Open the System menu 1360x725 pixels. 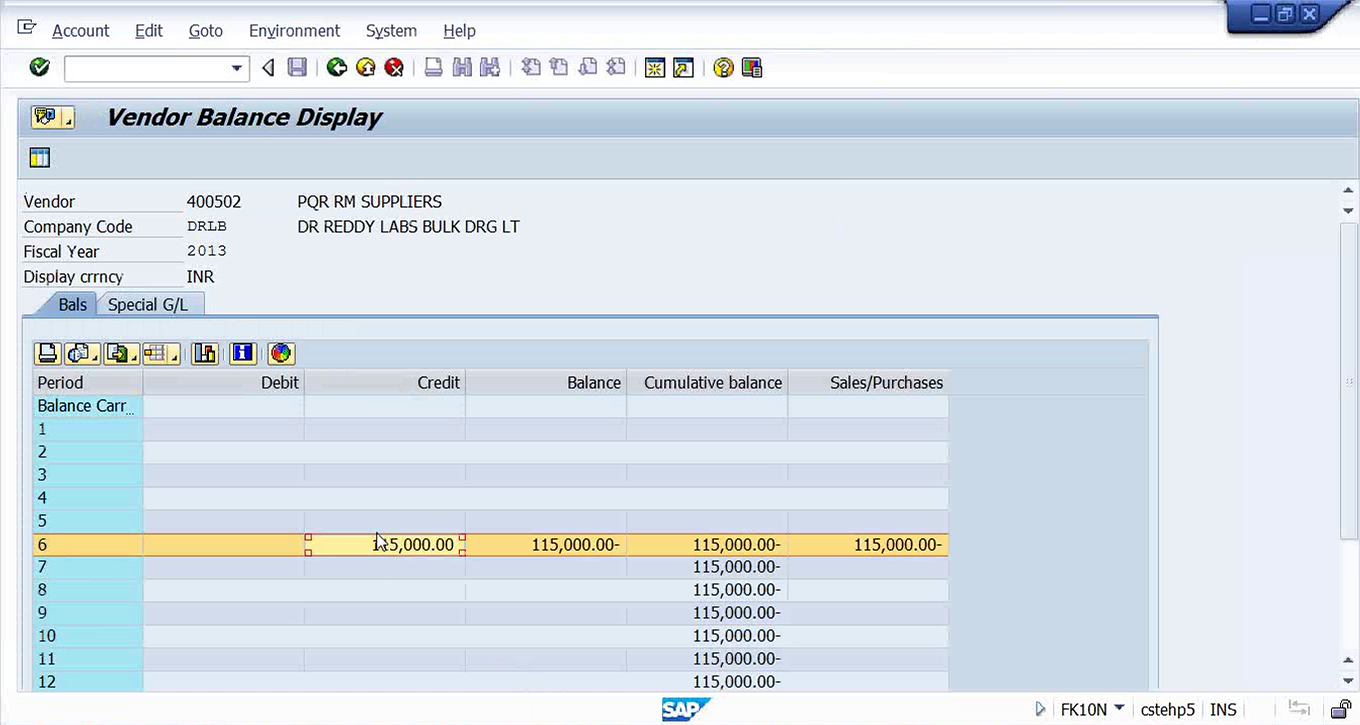tap(391, 31)
